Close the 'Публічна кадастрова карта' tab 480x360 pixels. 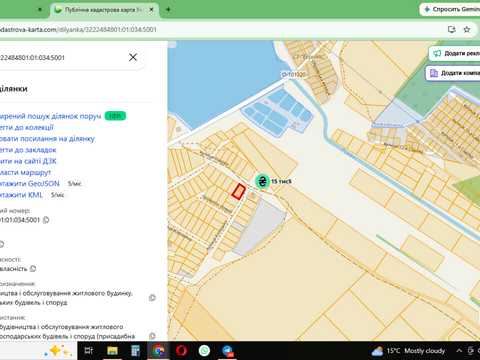[x=151, y=10]
